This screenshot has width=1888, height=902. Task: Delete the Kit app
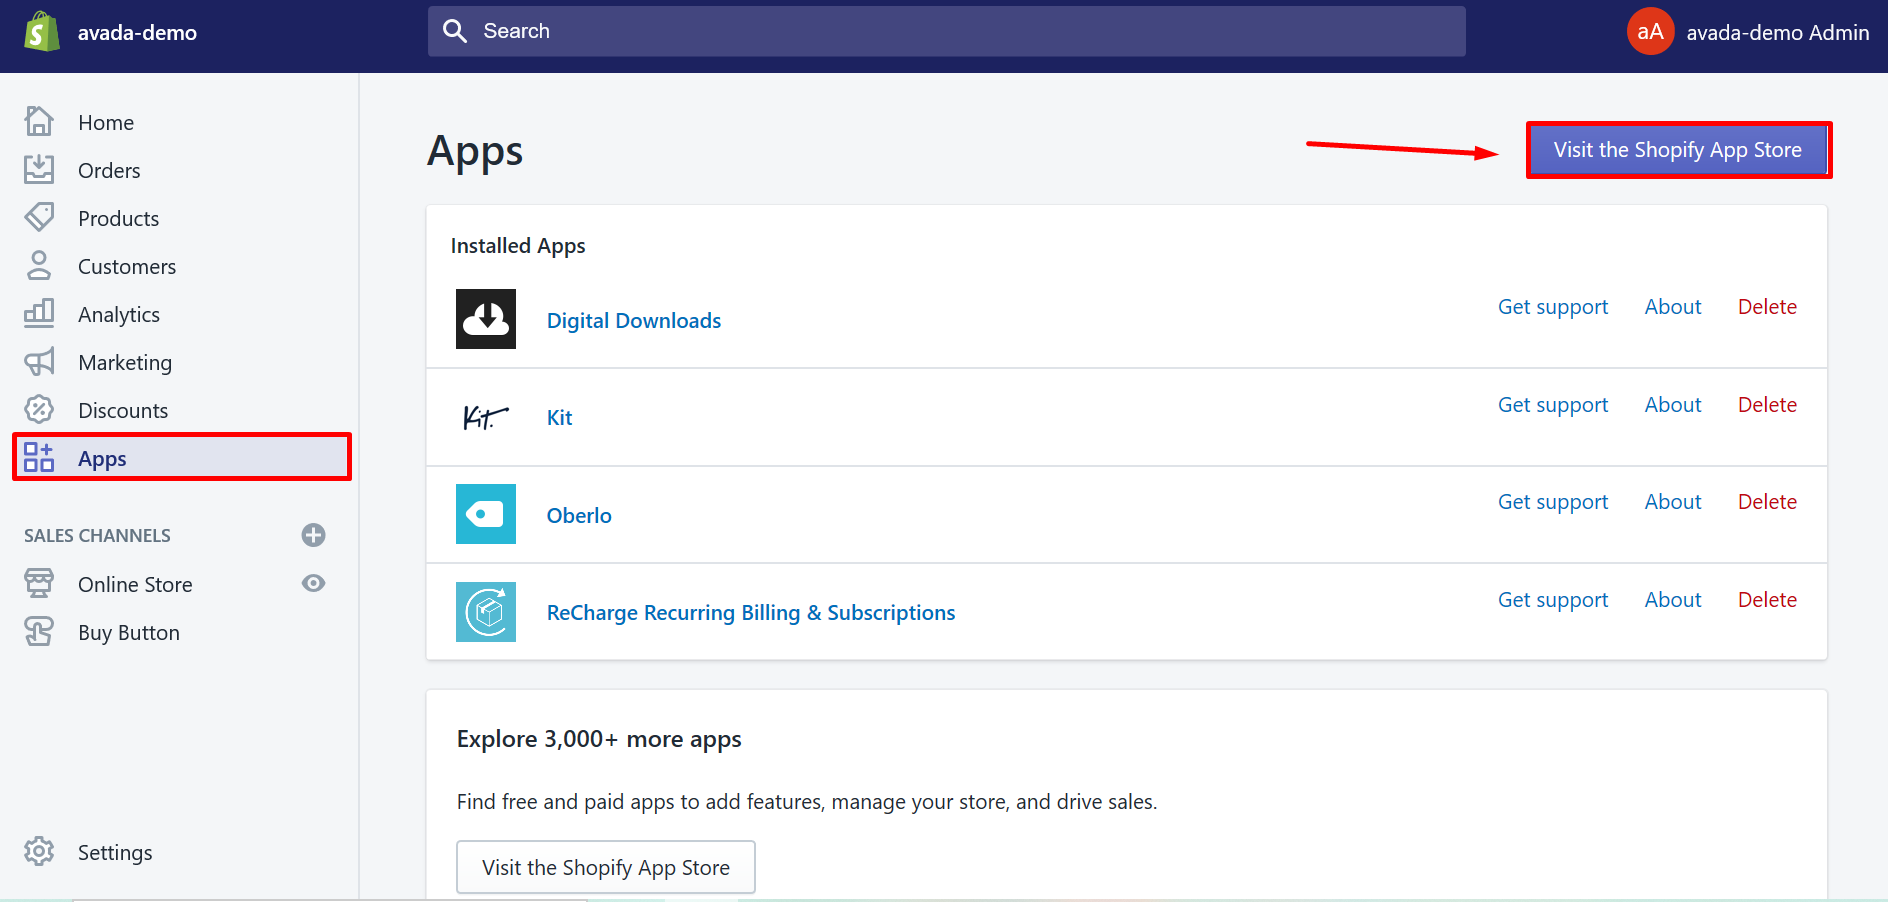tap(1767, 405)
